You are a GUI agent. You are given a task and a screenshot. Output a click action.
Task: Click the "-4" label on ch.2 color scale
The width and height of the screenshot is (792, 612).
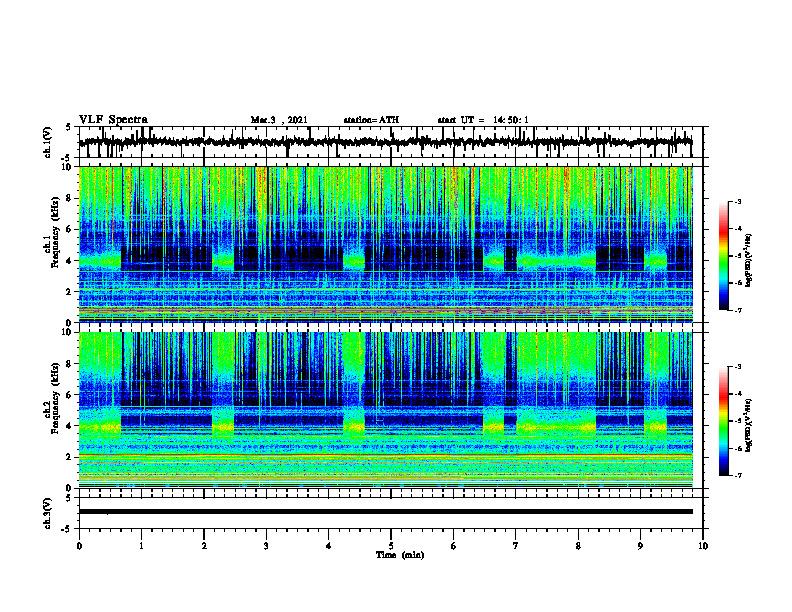click(737, 394)
